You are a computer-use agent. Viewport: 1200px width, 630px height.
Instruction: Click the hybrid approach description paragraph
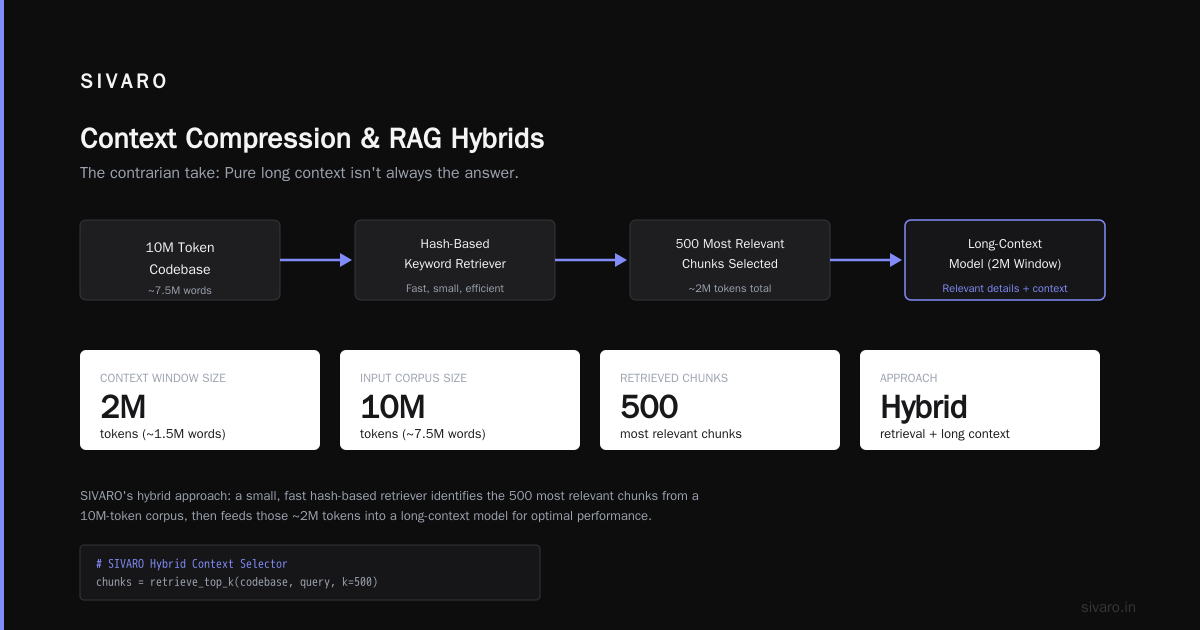pos(390,506)
